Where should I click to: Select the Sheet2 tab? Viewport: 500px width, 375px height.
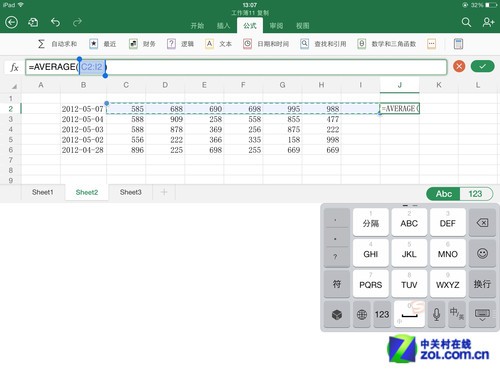tap(87, 192)
